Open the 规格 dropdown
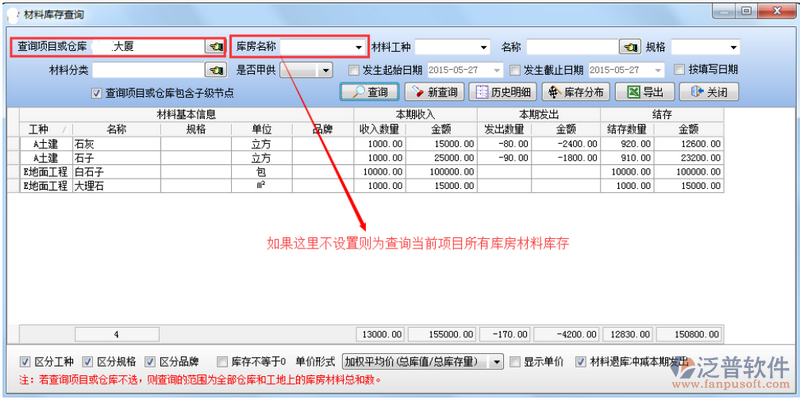This screenshot has width=800, height=400. pyautogui.click(x=734, y=47)
